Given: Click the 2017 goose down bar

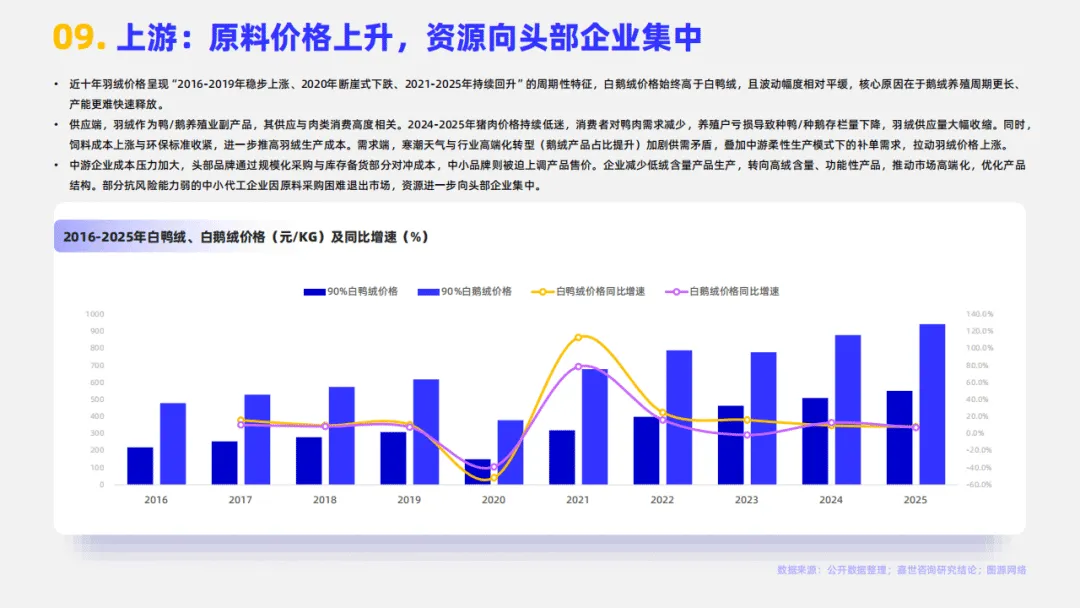Looking at the screenshot, I should point(258,440).
